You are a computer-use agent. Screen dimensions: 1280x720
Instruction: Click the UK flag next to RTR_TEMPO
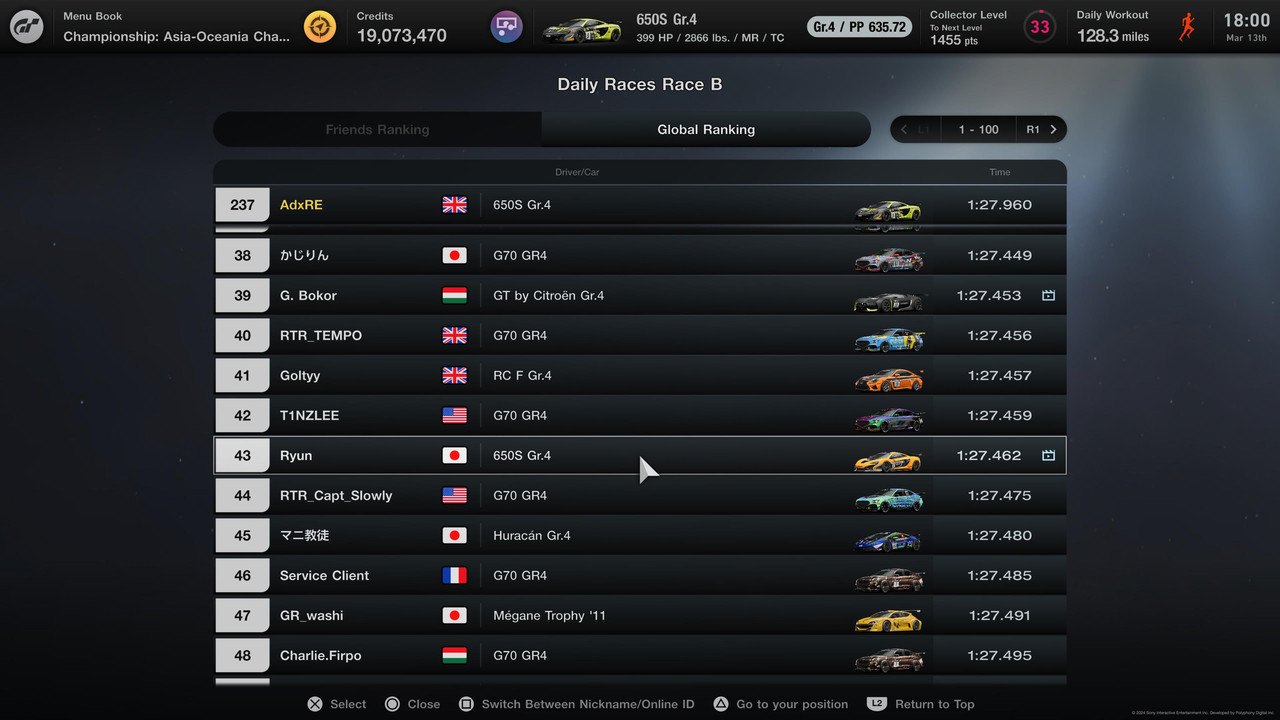(x=454, y=335)
